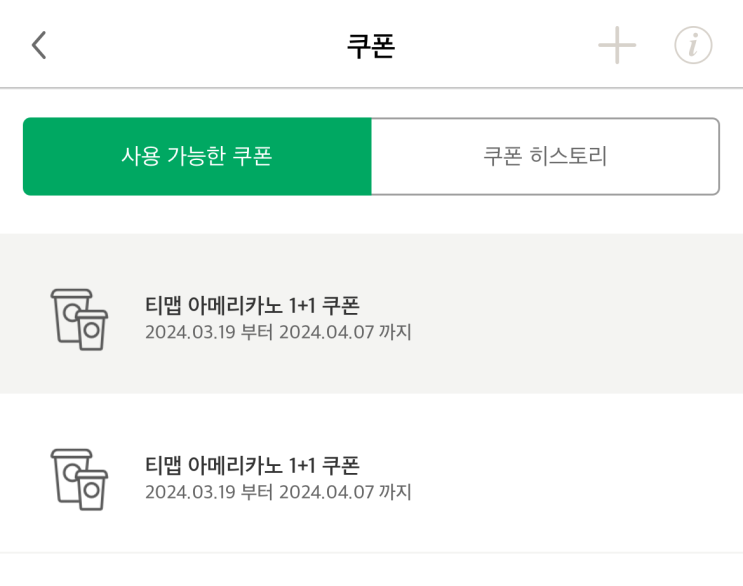Open the 쿠폰 히스토리 tab
743x586 pixels.
[x=545, y=157]
